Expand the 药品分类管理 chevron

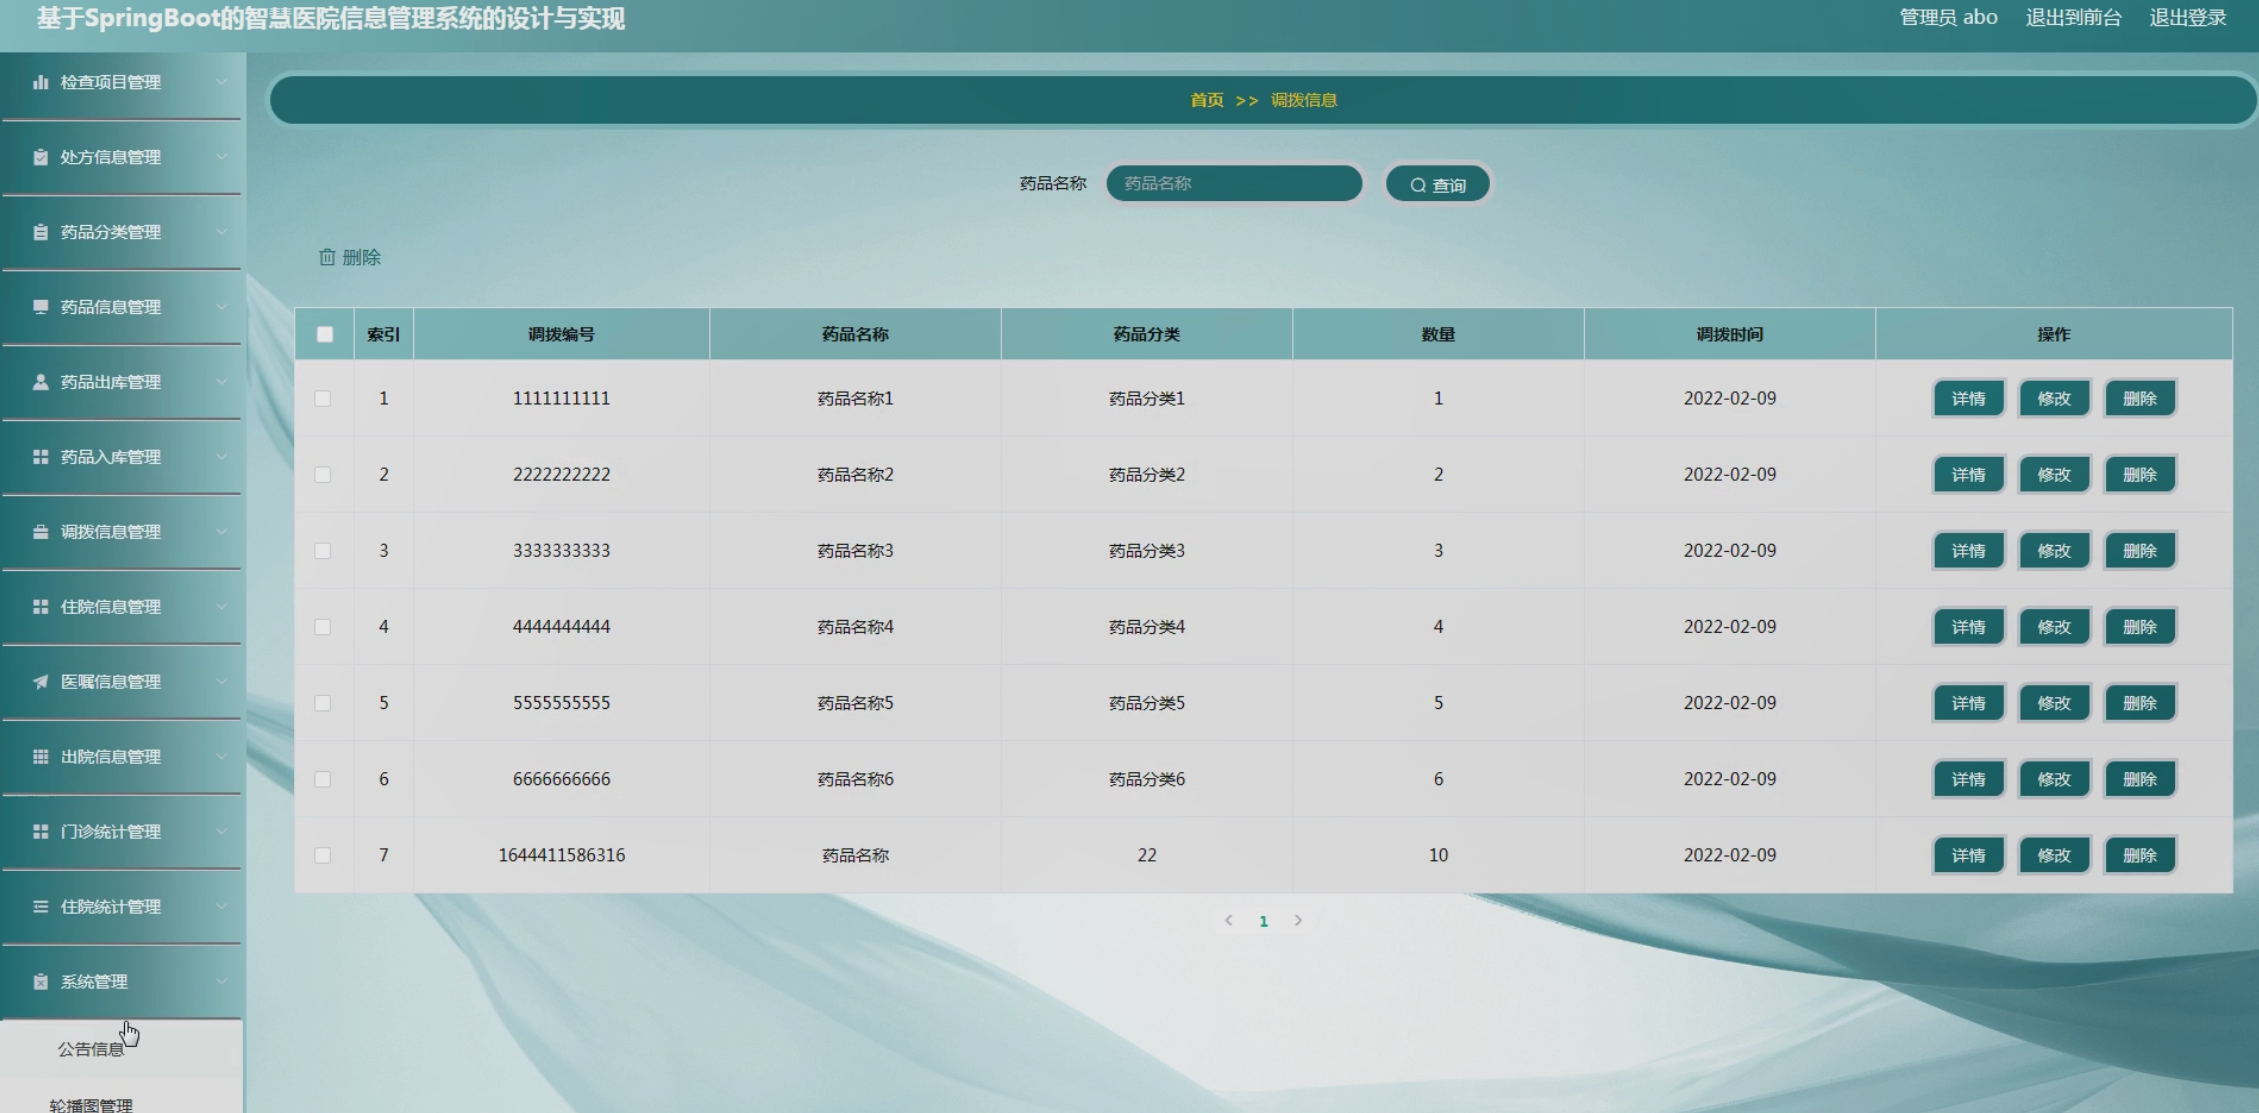pos(221,232)
